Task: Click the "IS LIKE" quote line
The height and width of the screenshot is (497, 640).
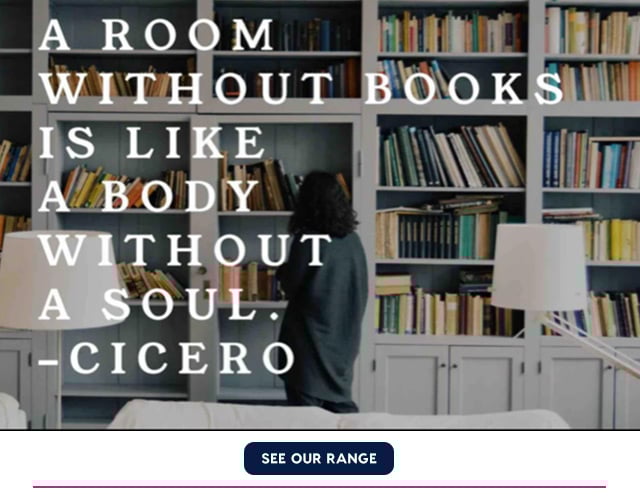Action: [153, 142]
